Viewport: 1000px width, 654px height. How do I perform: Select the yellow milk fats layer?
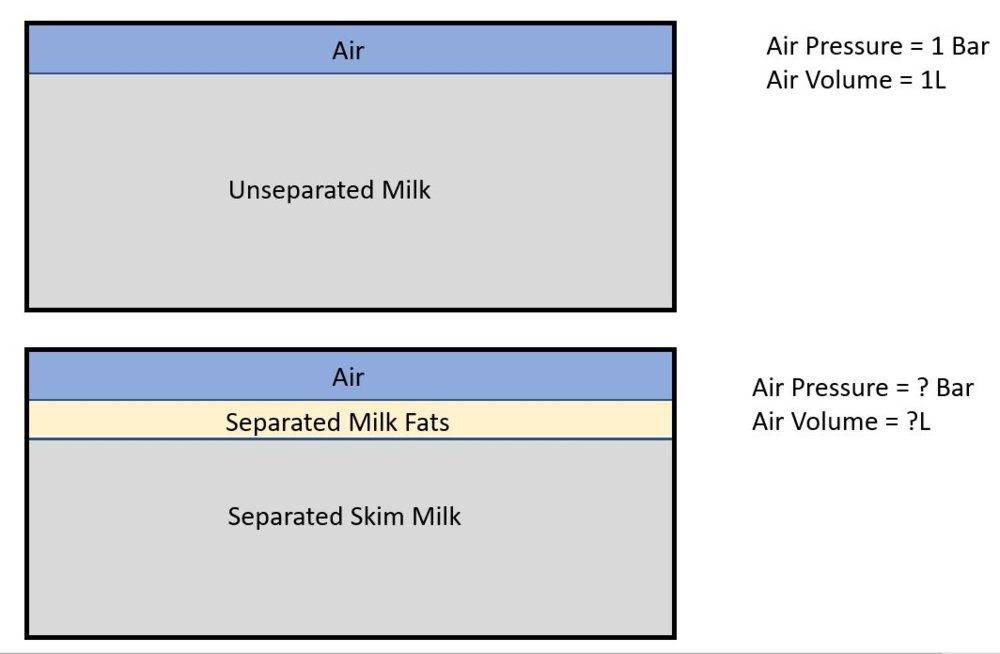(x=560, y=420)
